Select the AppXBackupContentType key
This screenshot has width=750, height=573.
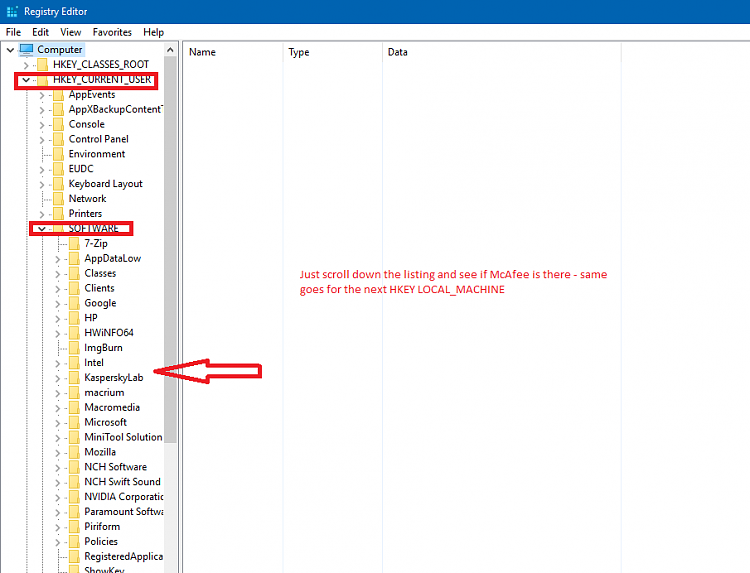(x=115, y=110)
